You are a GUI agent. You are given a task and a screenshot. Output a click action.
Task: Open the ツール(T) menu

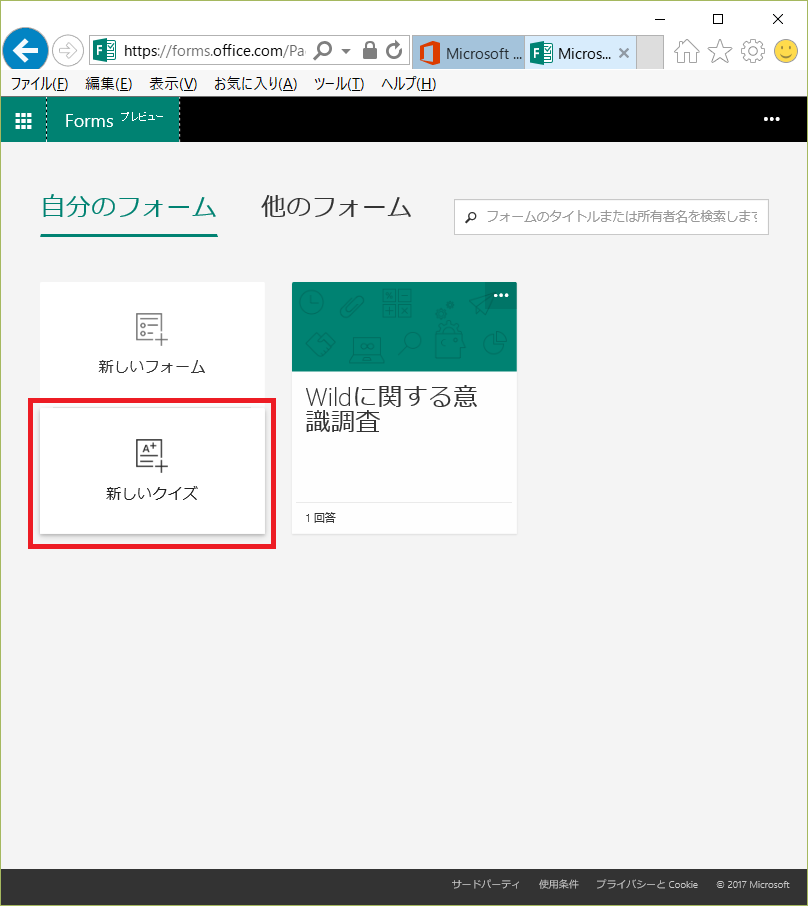pos(339,84)
